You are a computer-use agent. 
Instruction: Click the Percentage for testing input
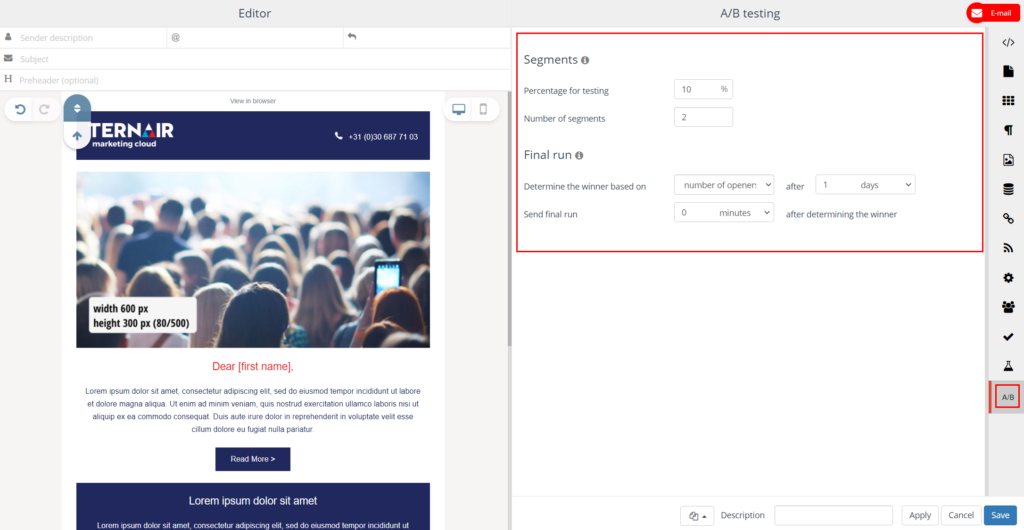[x=703, y=89]
